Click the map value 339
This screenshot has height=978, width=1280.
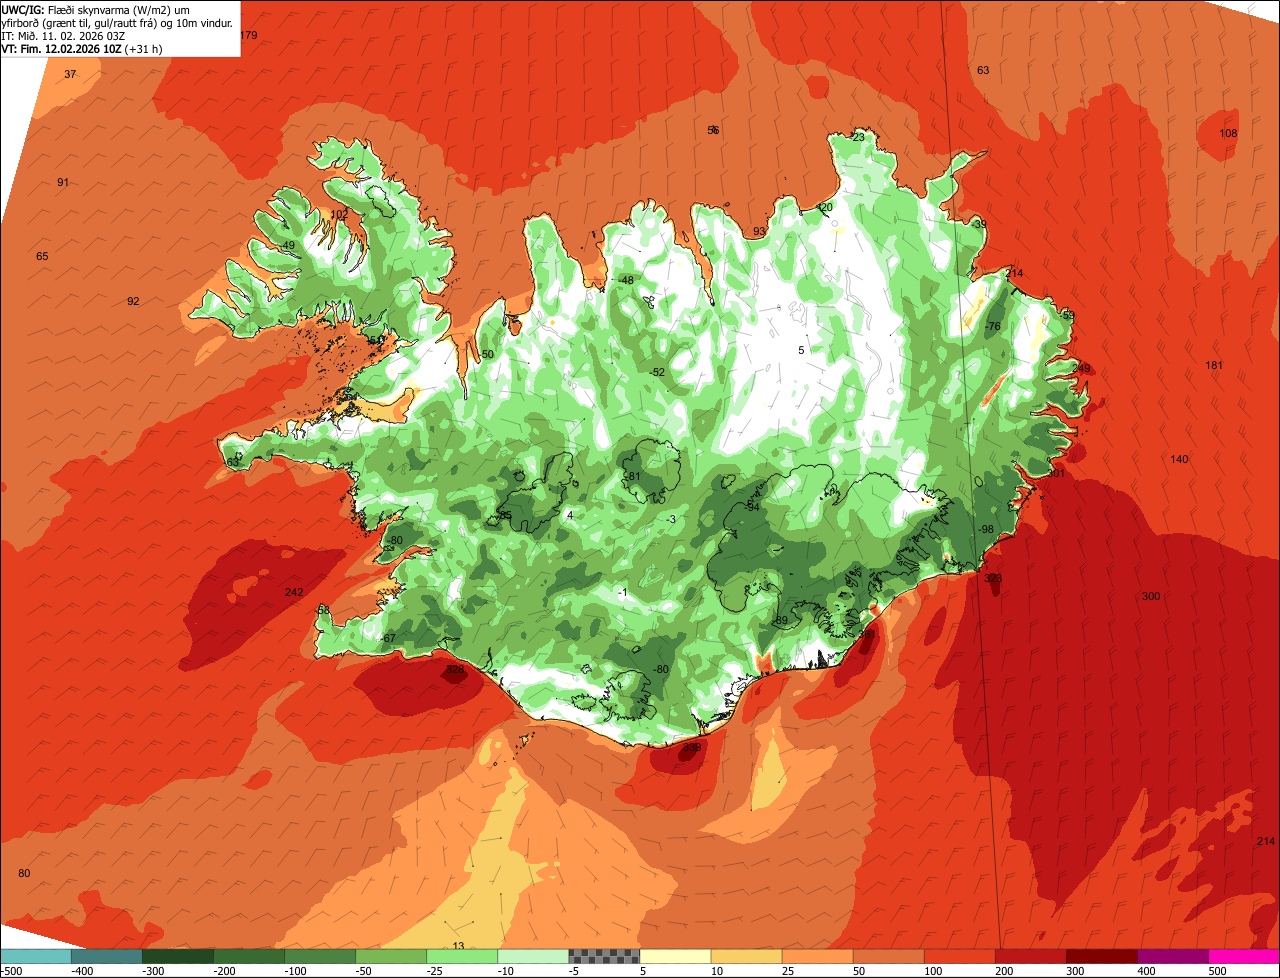[691, 747]
